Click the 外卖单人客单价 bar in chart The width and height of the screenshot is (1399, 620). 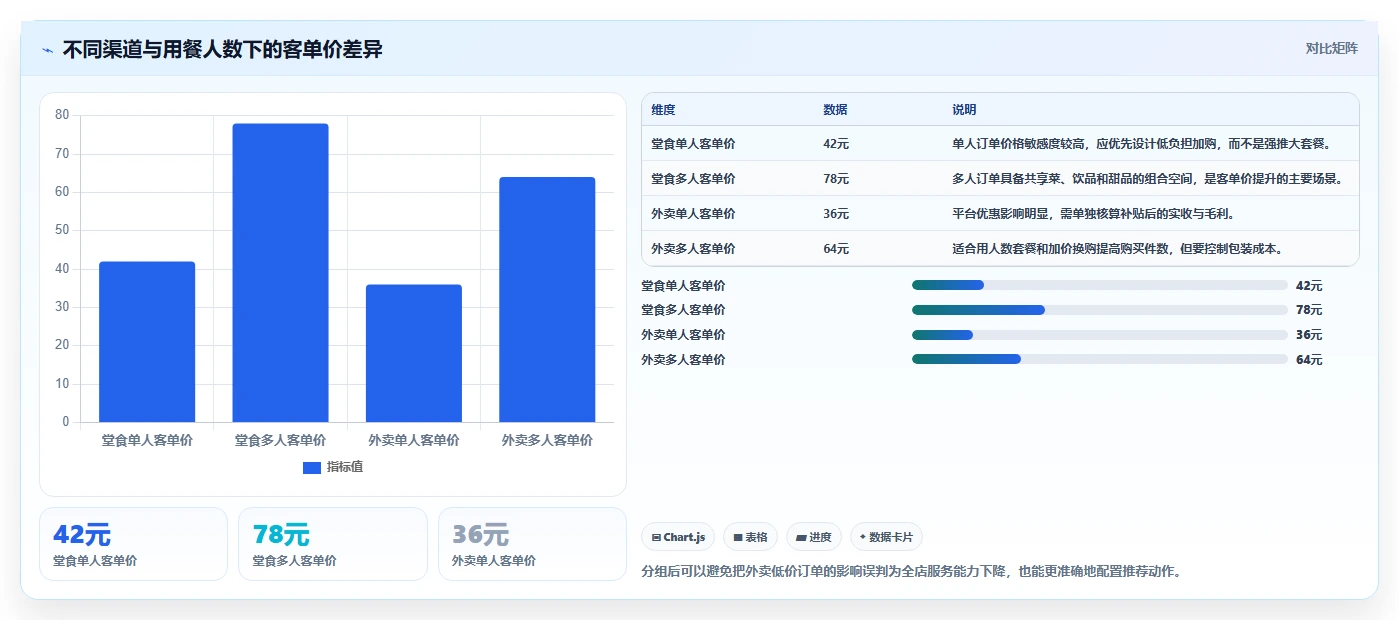414,353
